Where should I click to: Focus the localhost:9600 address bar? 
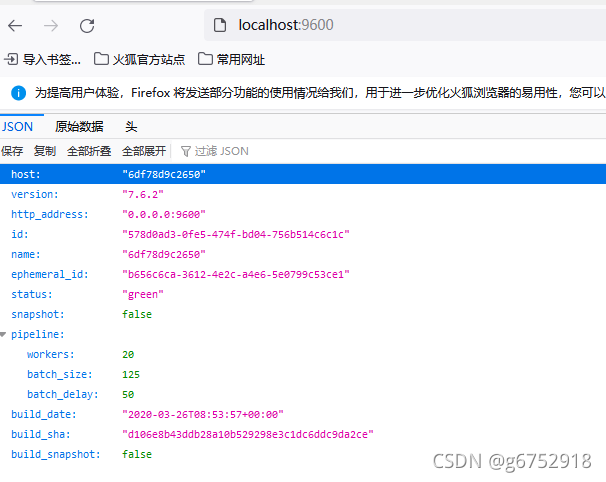point(405,25)
